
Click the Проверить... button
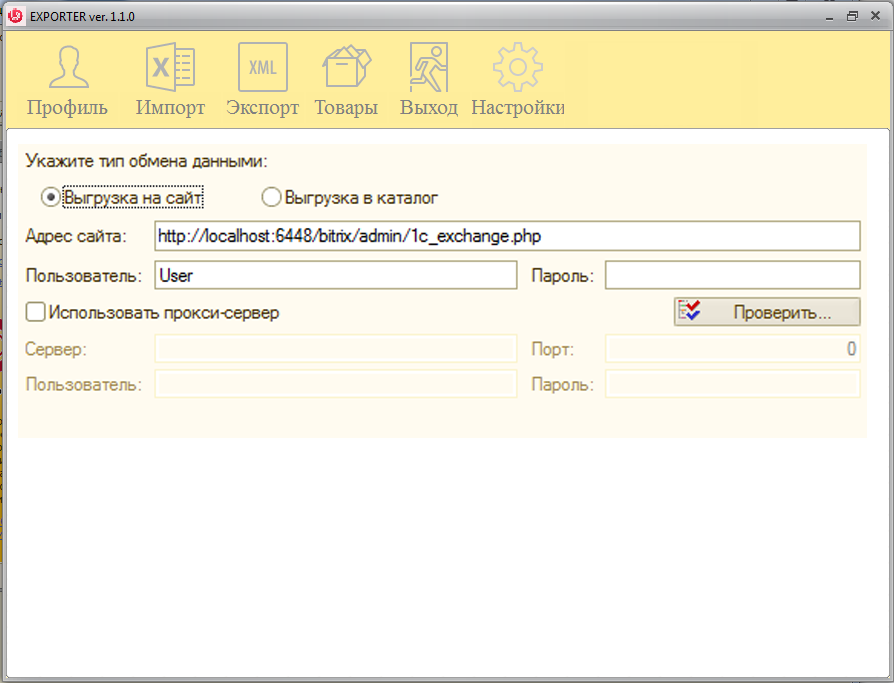point(767,312)
